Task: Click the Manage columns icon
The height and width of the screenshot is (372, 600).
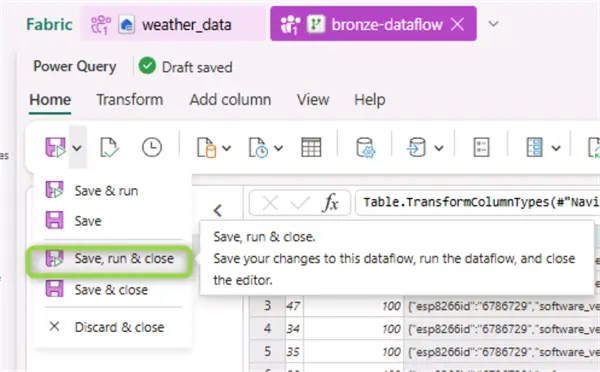Action: [535, 148]
